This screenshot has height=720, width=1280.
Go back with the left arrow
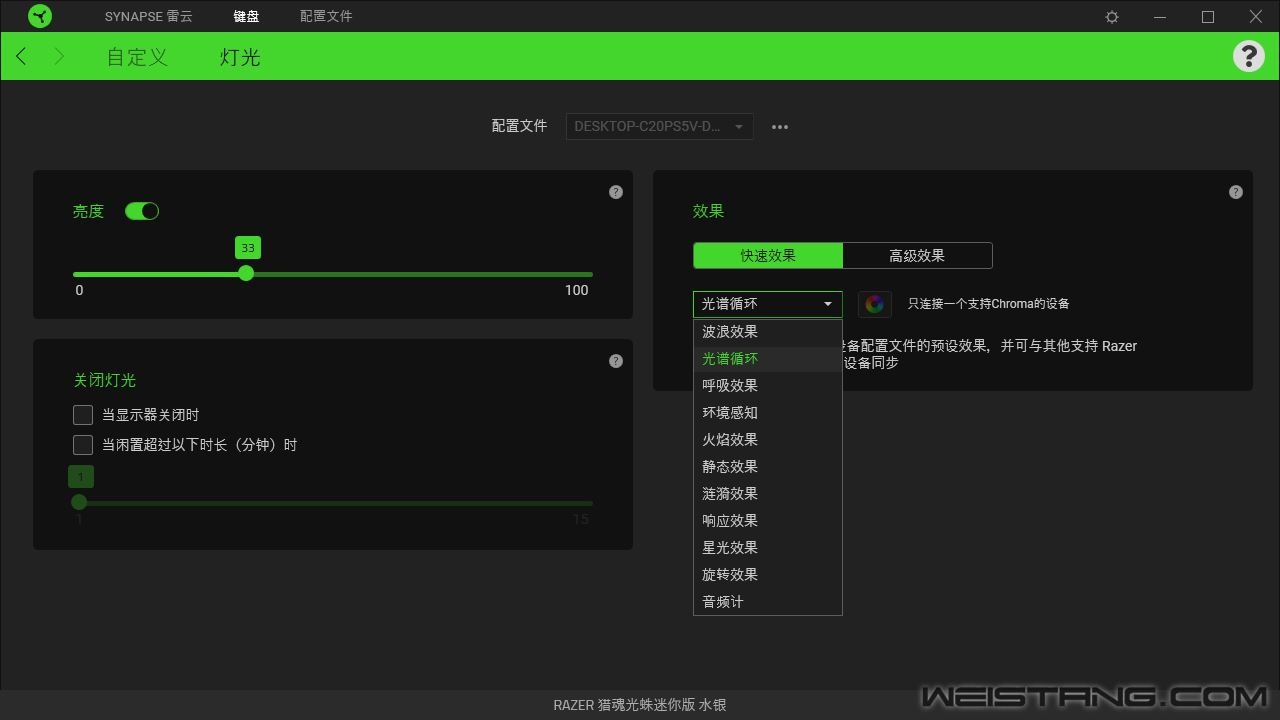[x=21, y=56]
